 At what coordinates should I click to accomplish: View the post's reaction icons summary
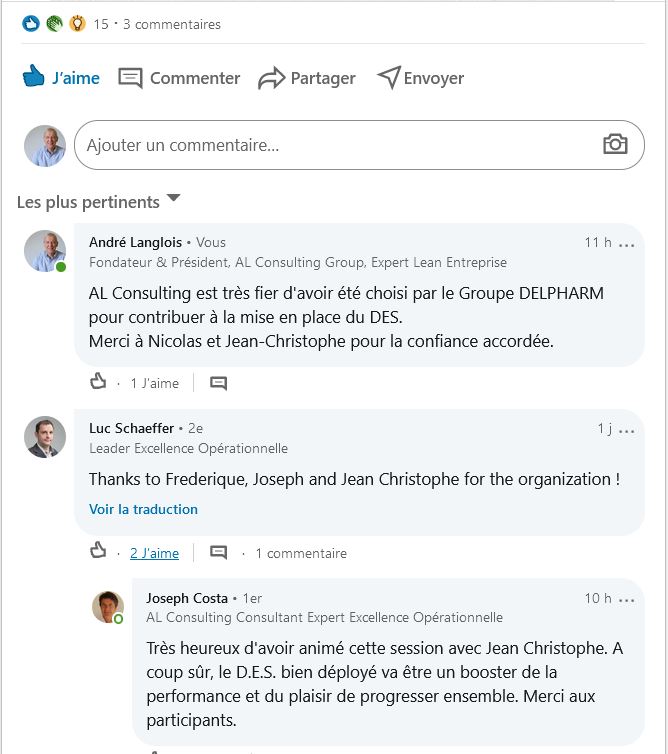pos(54,24)
